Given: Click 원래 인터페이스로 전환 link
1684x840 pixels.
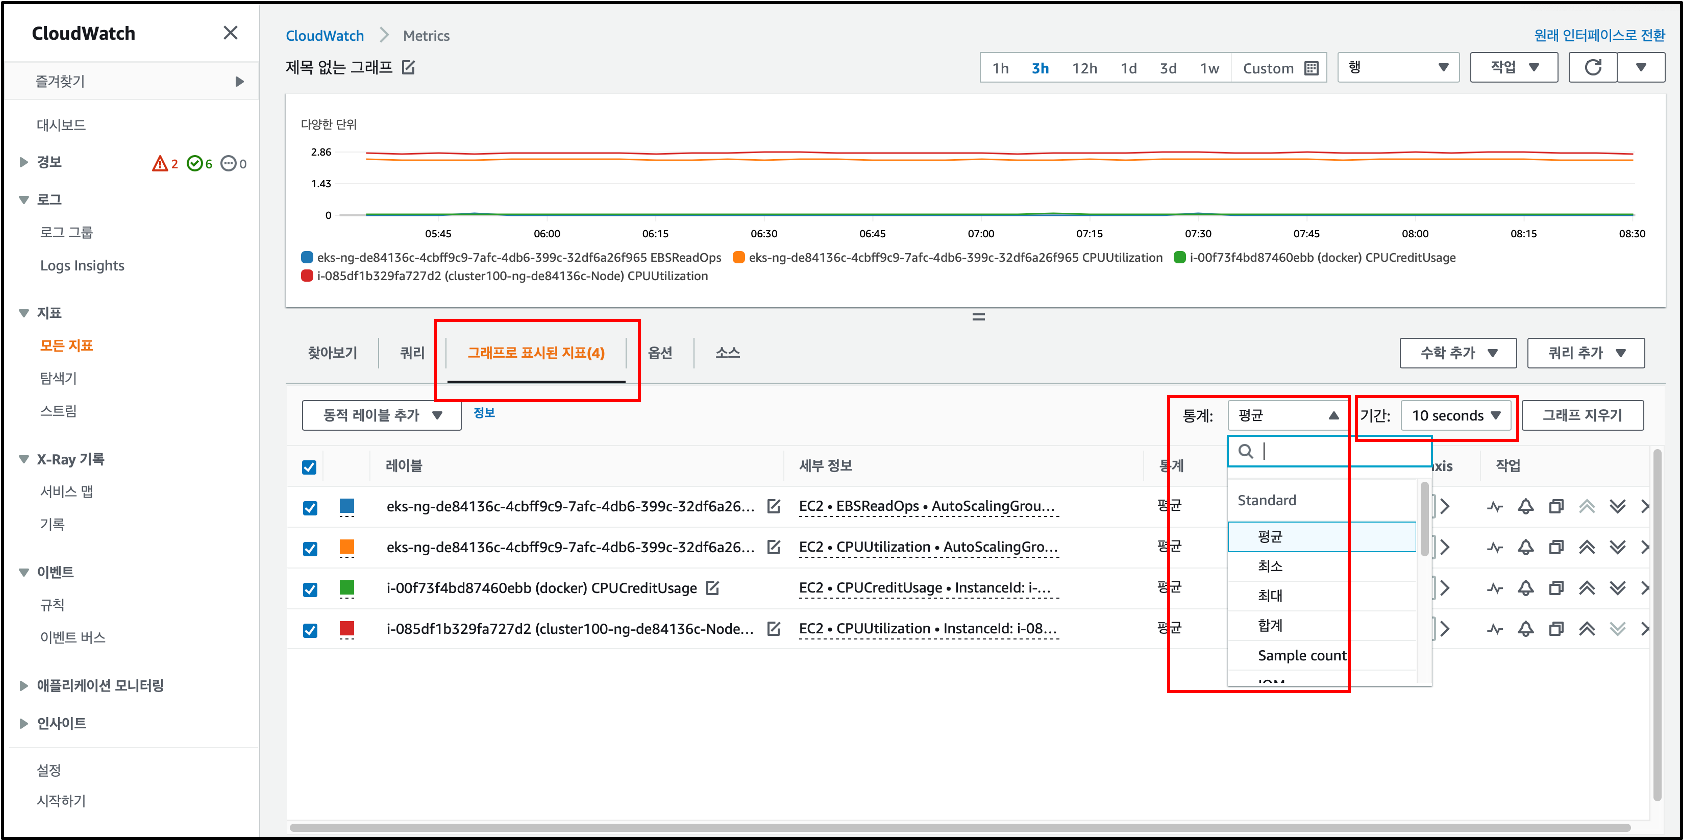Looking at the screenshot, I should (1599, 35).
